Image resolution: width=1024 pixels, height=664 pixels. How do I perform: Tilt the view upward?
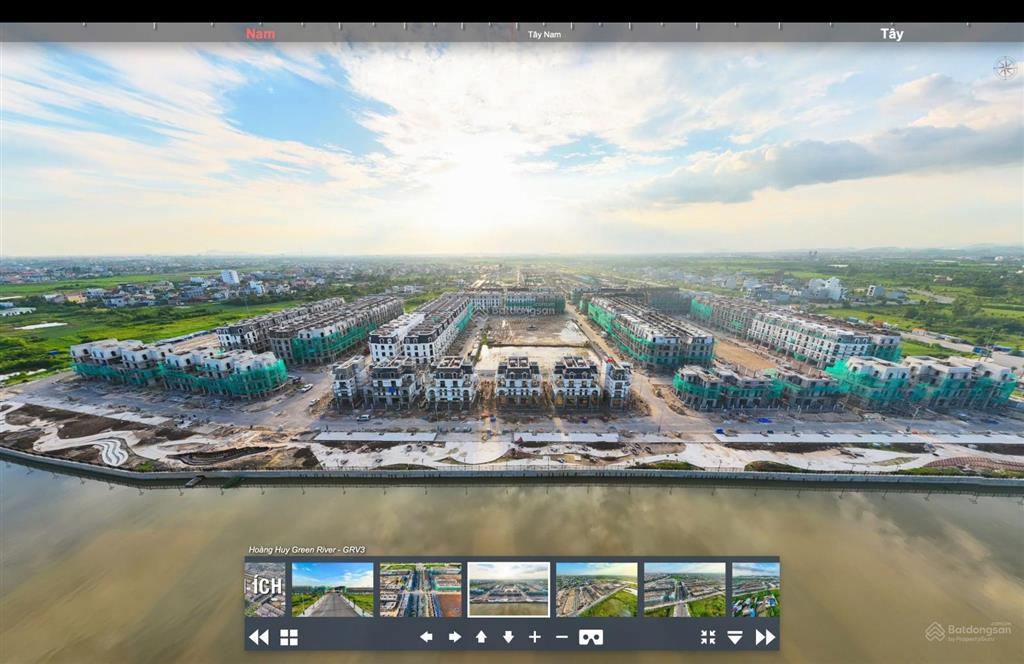point(481,637)
